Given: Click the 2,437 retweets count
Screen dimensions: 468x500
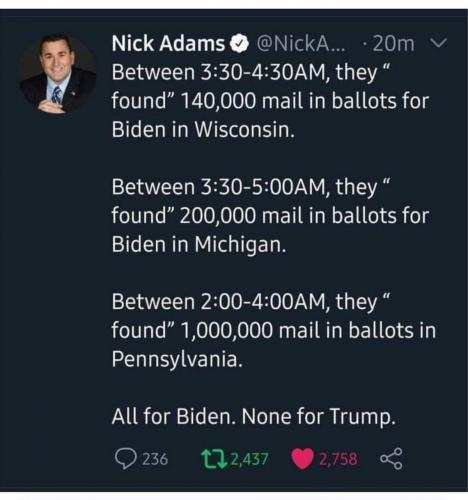Looking at the screenshot, I should tap(249, 459).
